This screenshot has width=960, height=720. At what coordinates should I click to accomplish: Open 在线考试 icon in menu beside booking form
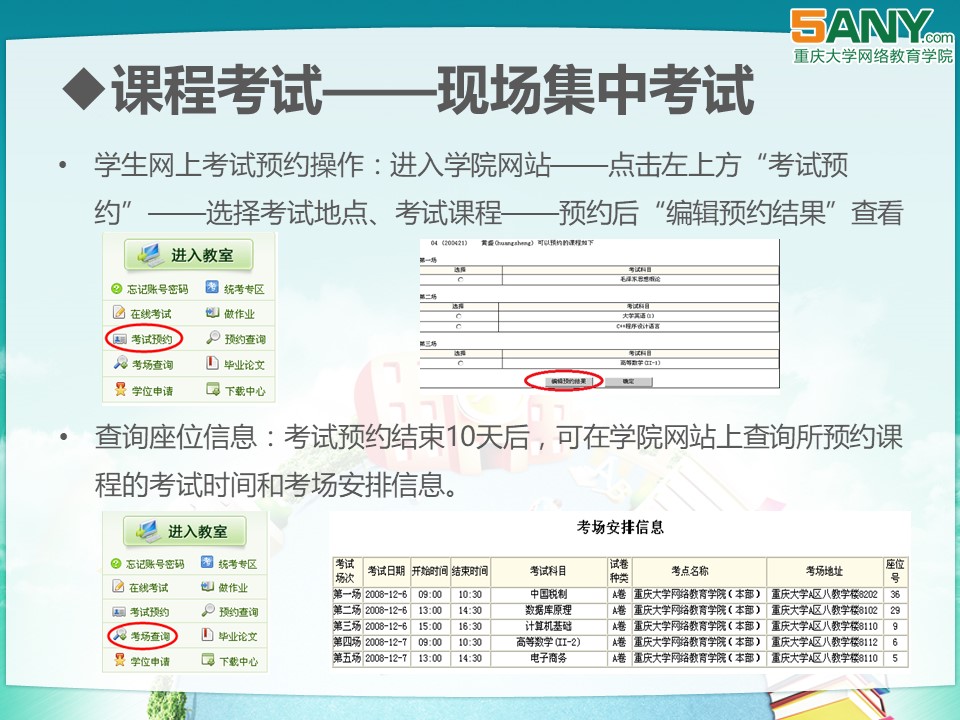[120, 314]
